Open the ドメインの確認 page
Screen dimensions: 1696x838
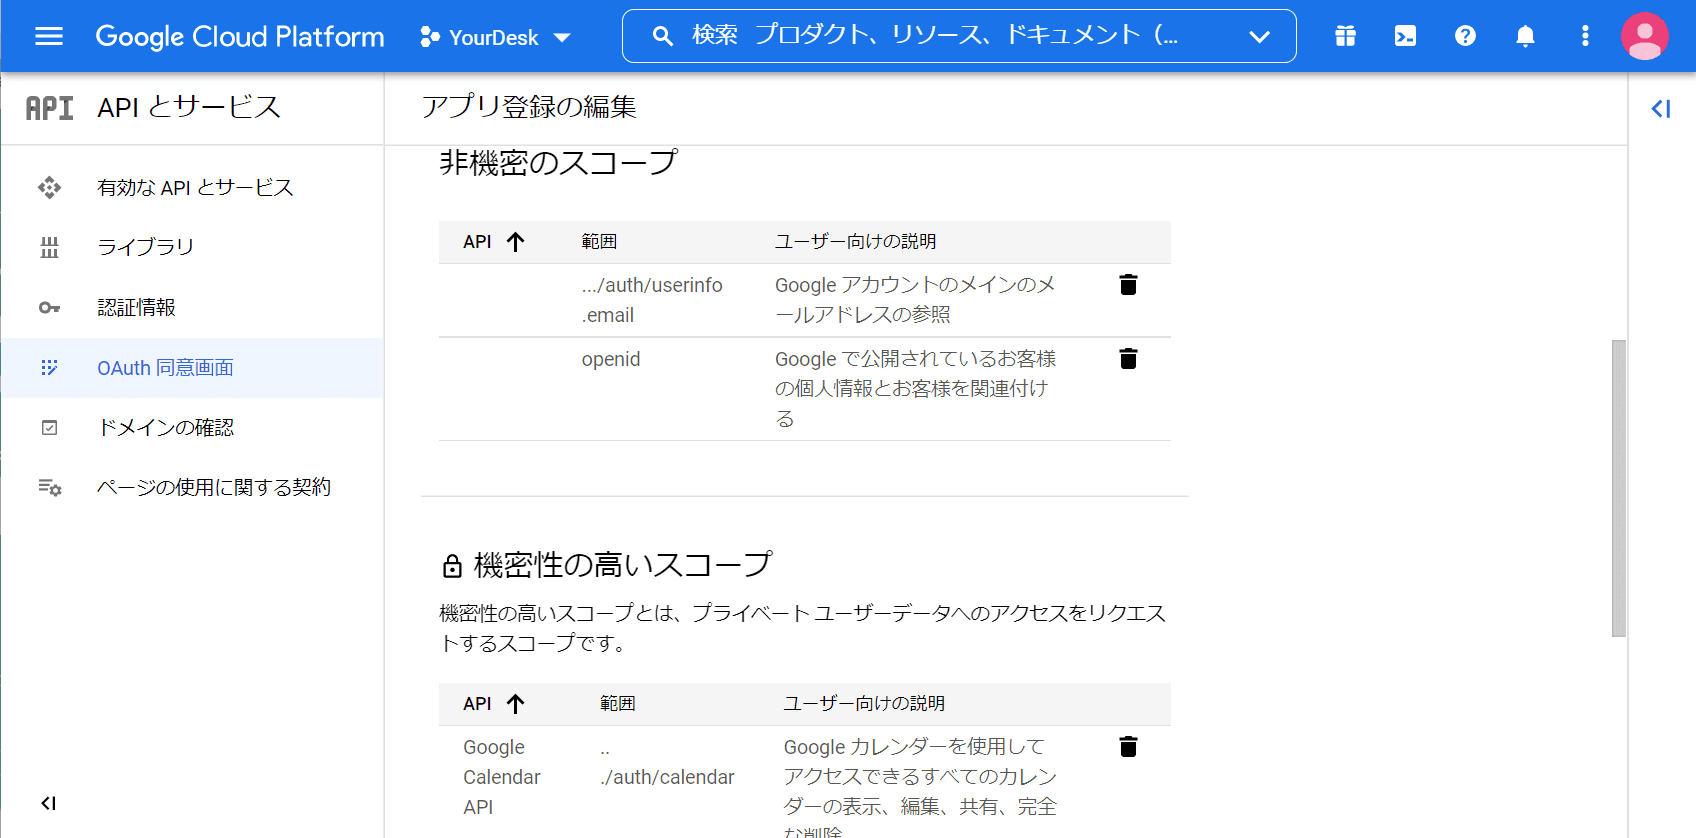click(x=192, y=428)
